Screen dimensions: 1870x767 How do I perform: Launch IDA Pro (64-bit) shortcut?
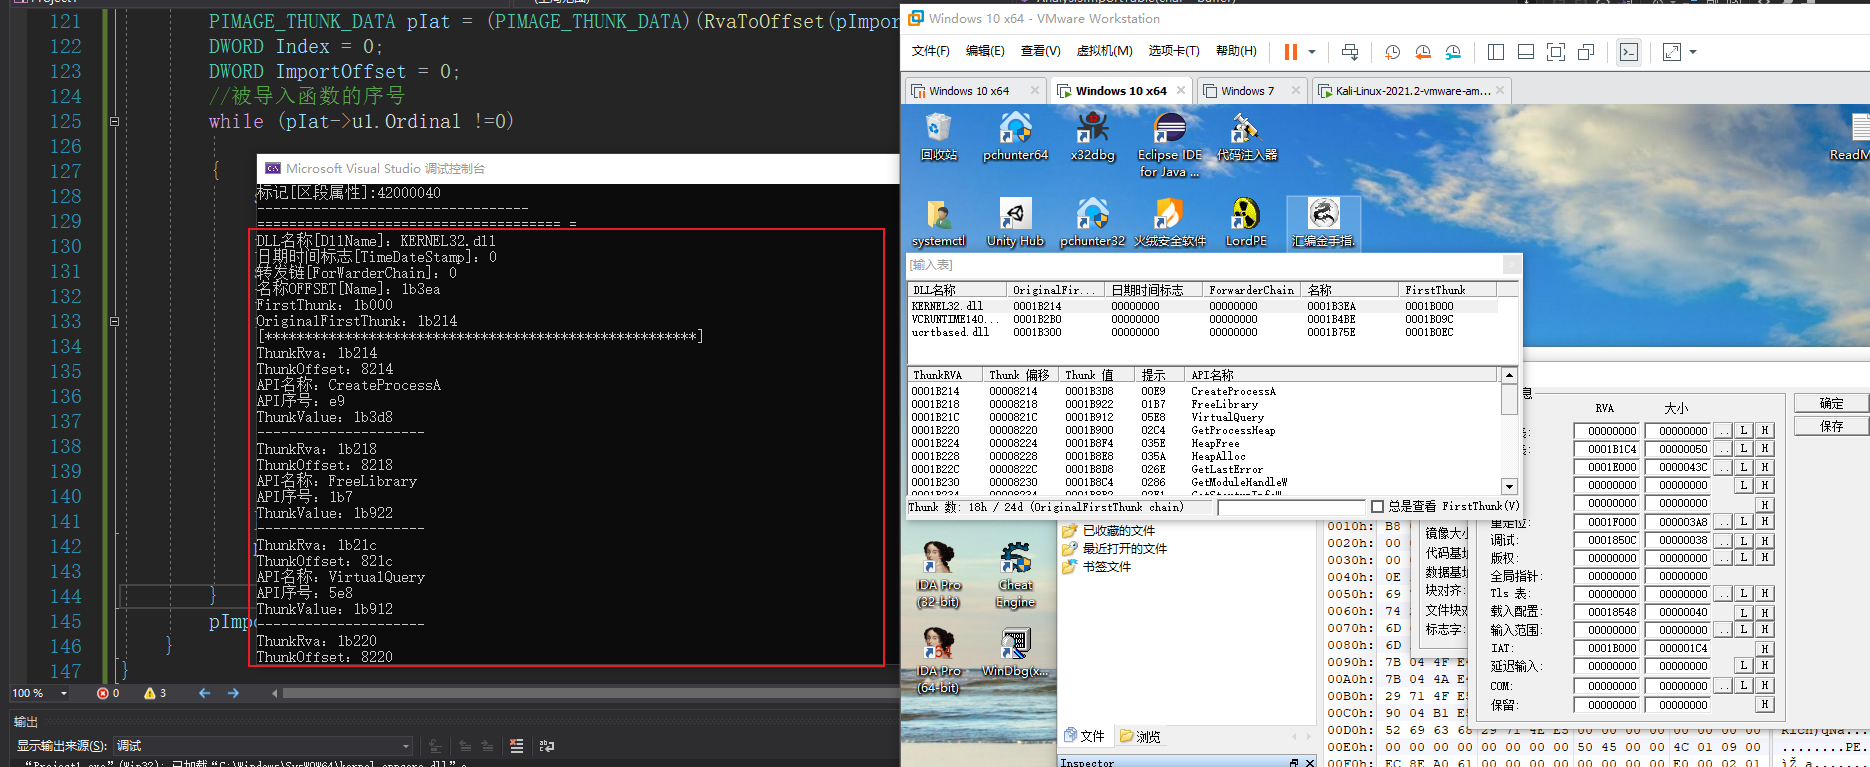pos(938,660)
